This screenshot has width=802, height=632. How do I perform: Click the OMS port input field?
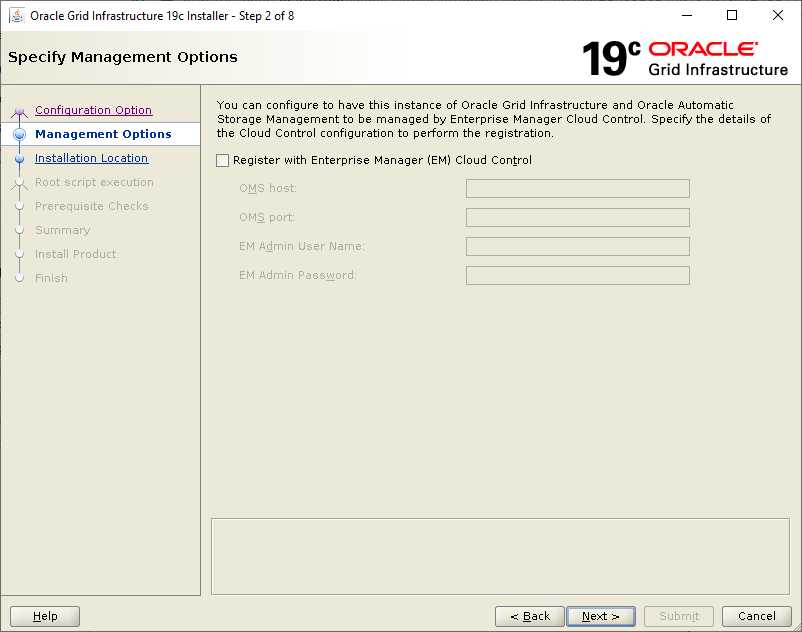[577, 217]
